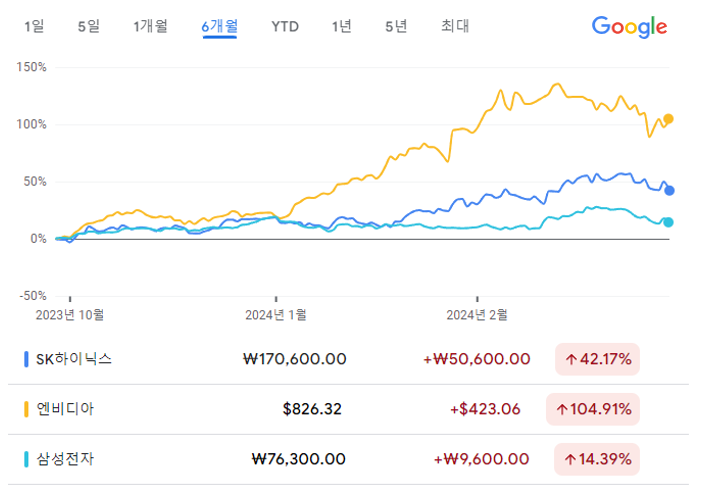Open the 삼성전자 stock row
Image resolution: width=707 pixels, height=494 pixels.
coord(348,459)
